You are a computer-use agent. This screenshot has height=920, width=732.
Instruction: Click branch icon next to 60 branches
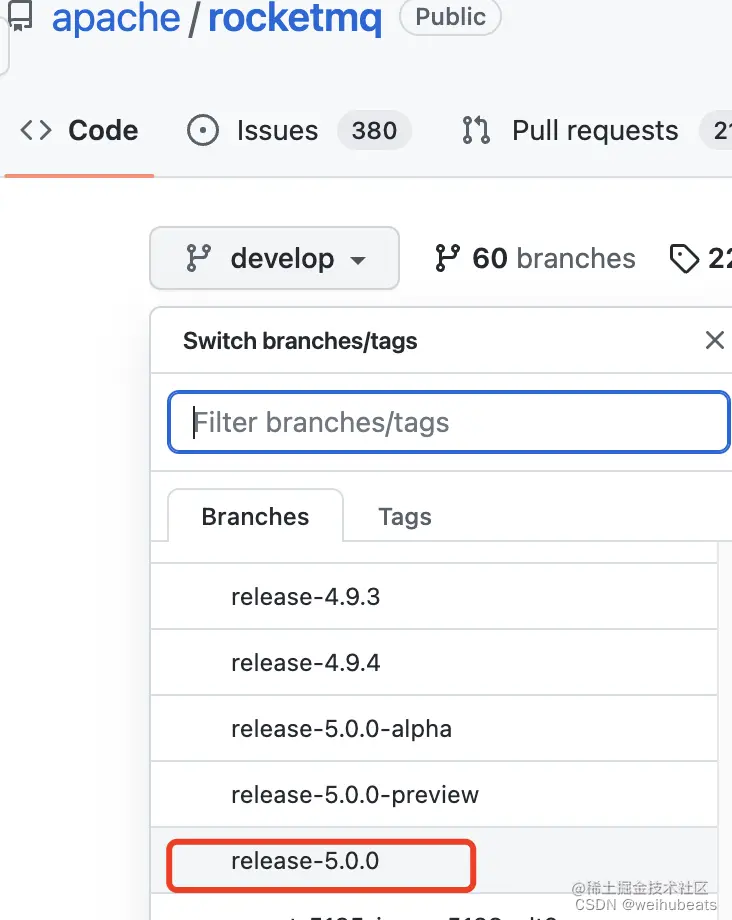pos(448,258)
